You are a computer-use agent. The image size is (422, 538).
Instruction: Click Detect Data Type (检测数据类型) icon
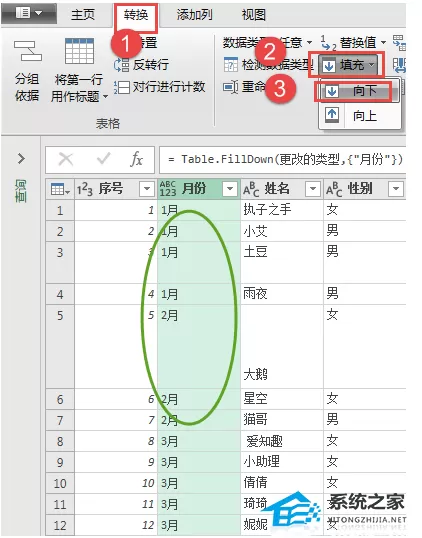click(x=231, y=65)
